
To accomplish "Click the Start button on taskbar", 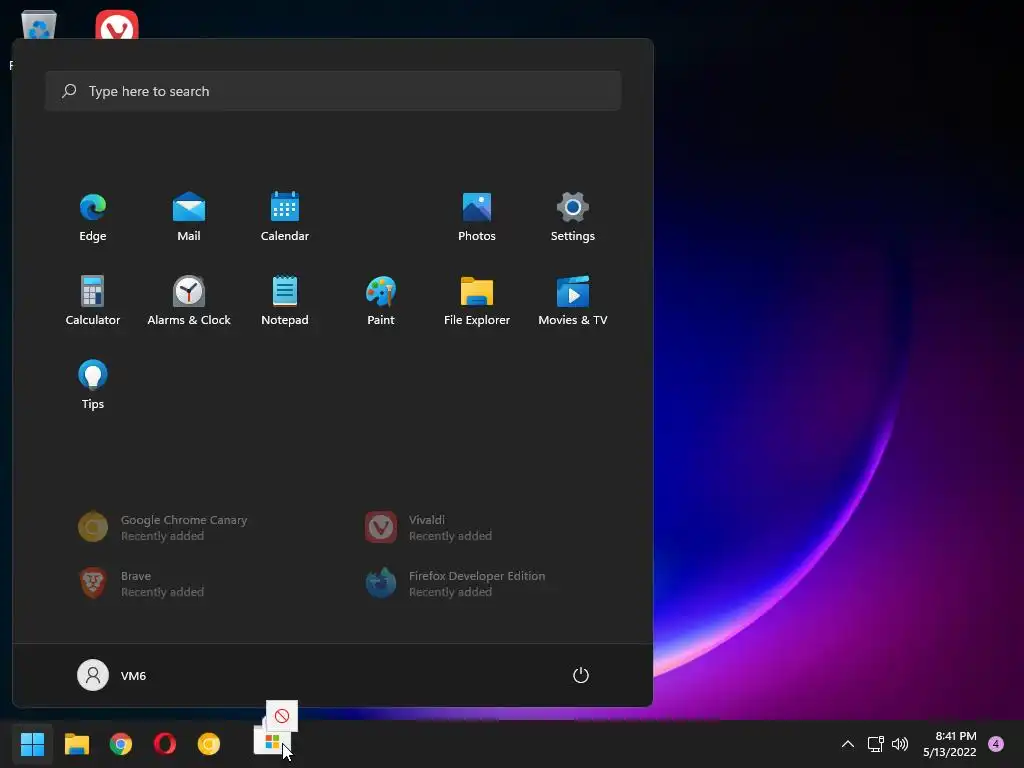I will (32, 744).
